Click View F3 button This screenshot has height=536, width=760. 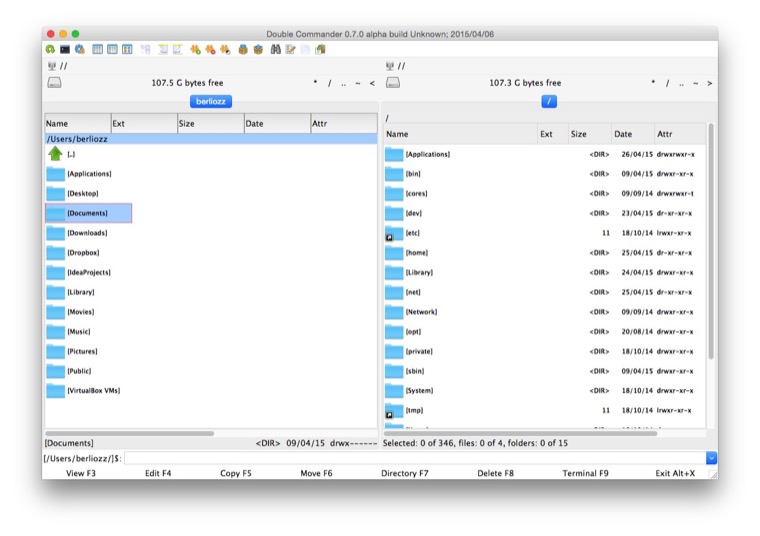coord(81,473)
